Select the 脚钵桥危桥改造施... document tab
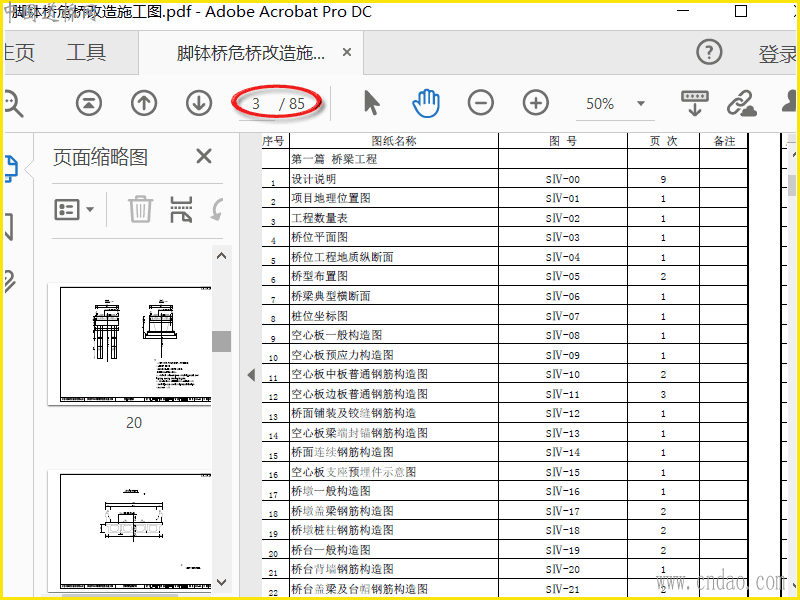 (x=250, y=53)
